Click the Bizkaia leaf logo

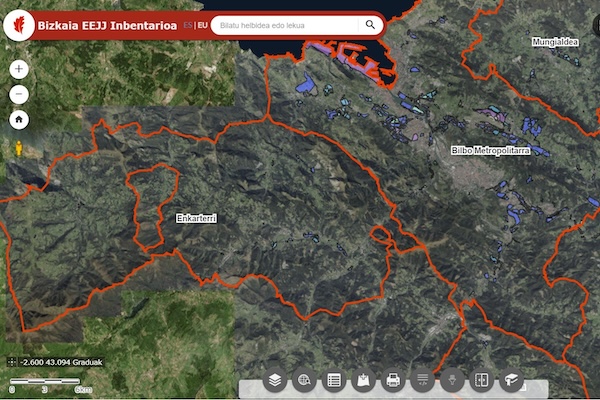pyautogui.click(x=17, y=26)
